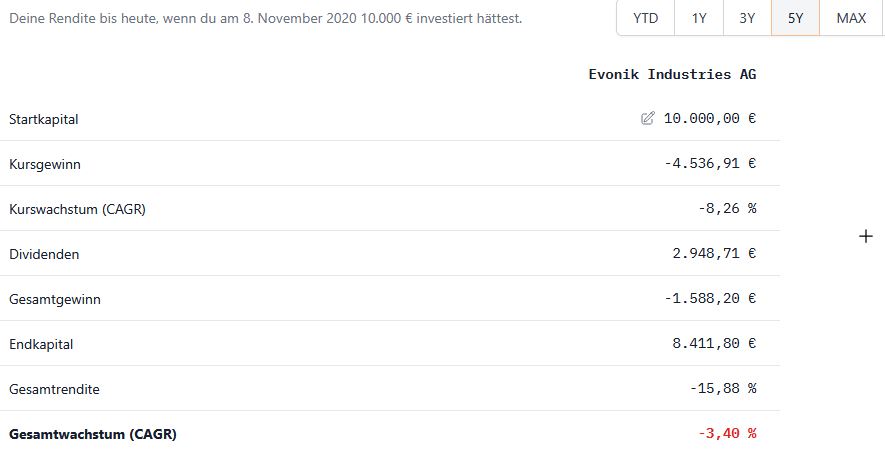Viewport: 885px width, 454px height.
Task: Switch to the YTD time range
Action: point(646,18)
